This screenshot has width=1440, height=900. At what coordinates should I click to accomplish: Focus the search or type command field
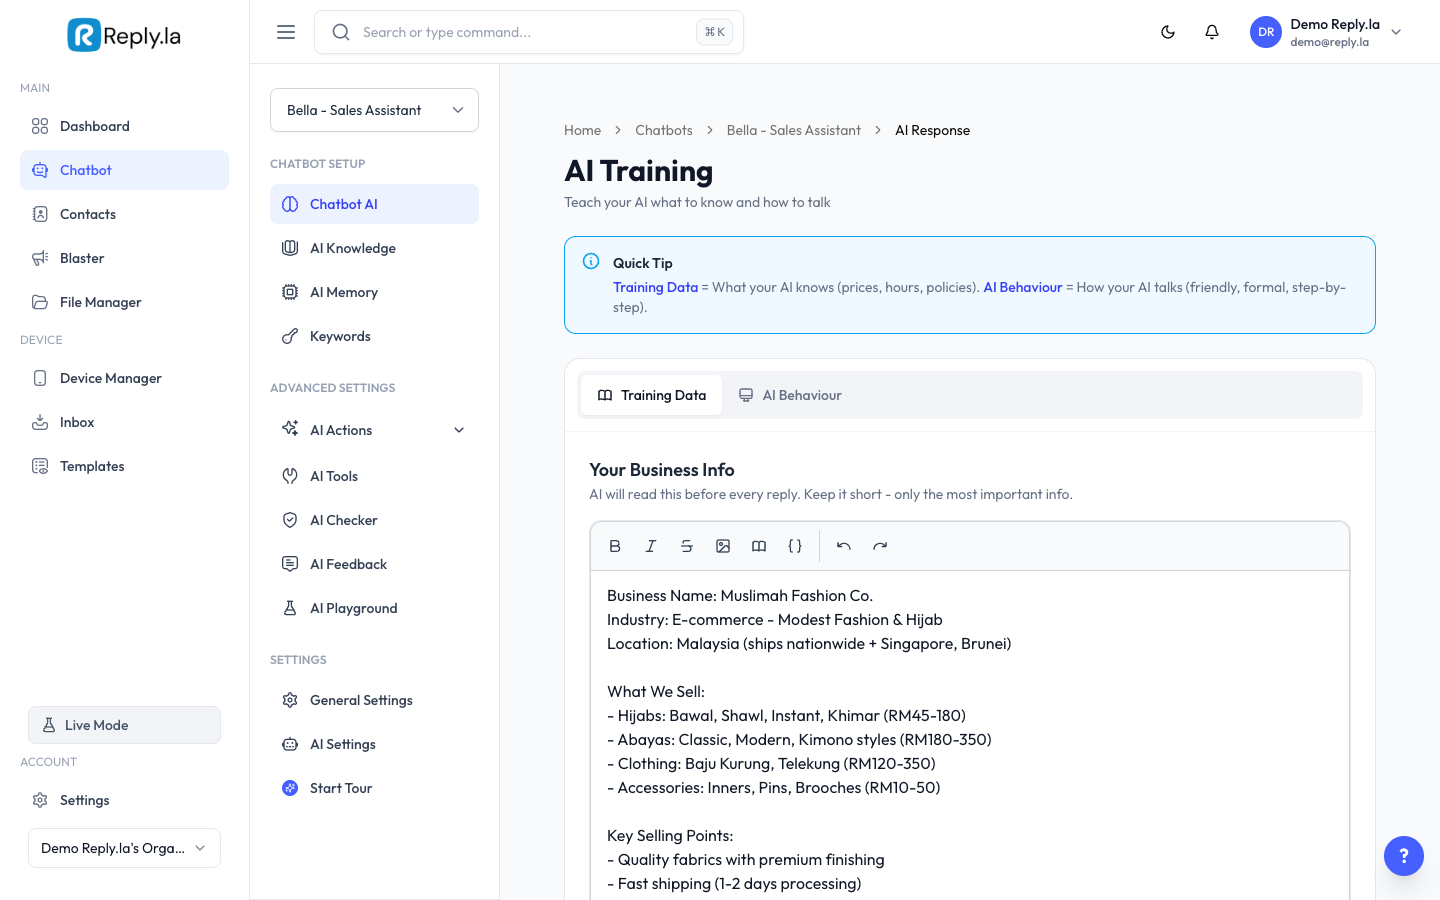pyautogui.click(x=529, y=32)
